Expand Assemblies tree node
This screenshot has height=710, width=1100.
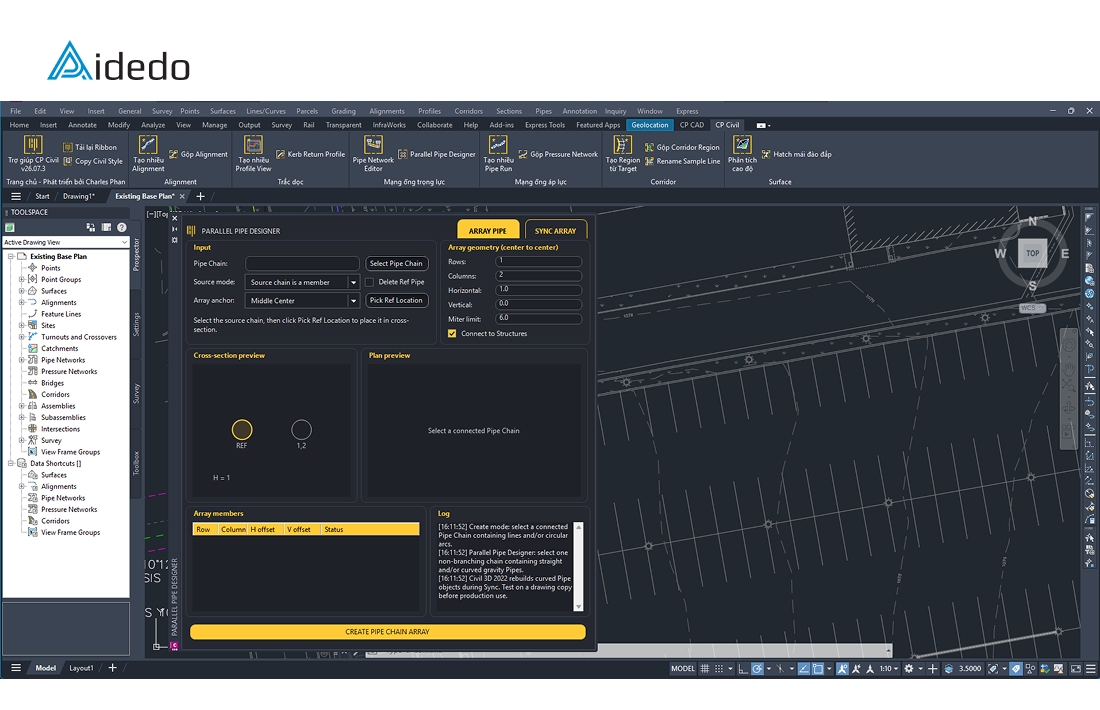[x=22, y=406]
